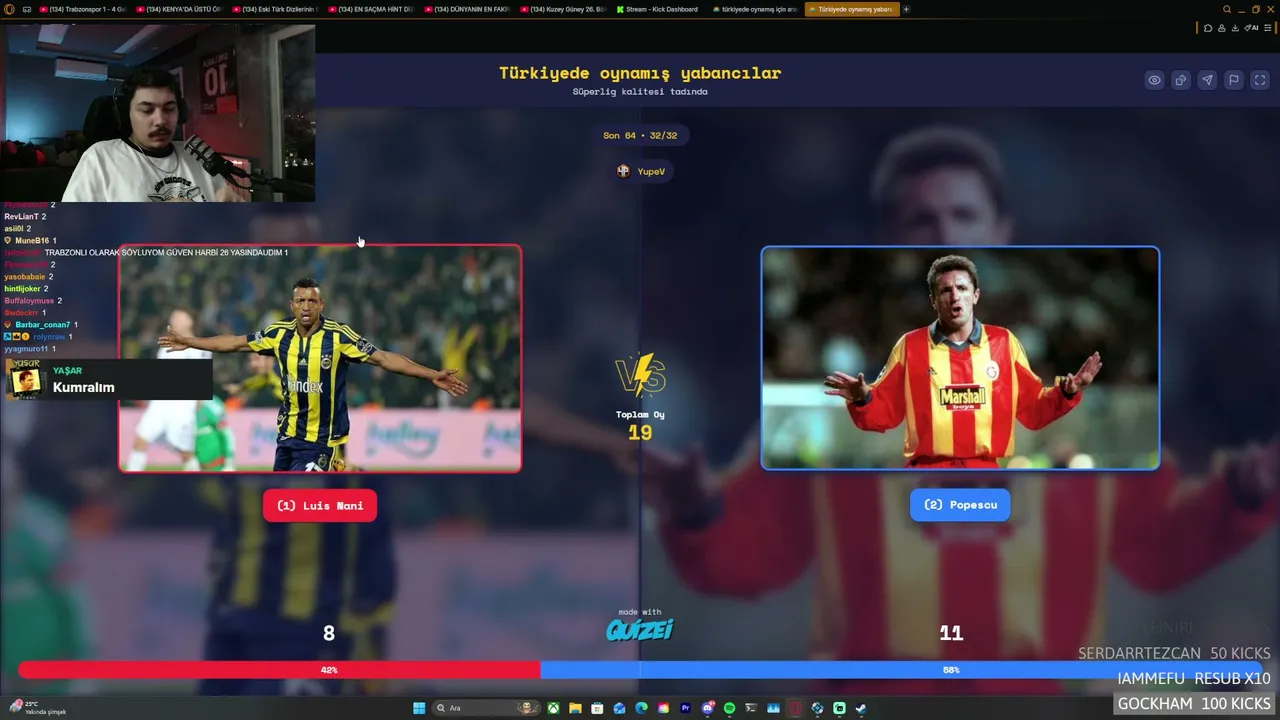Click the red 42% vote bar
This screenshot has height=720, width=1280.
pos(279,669)
